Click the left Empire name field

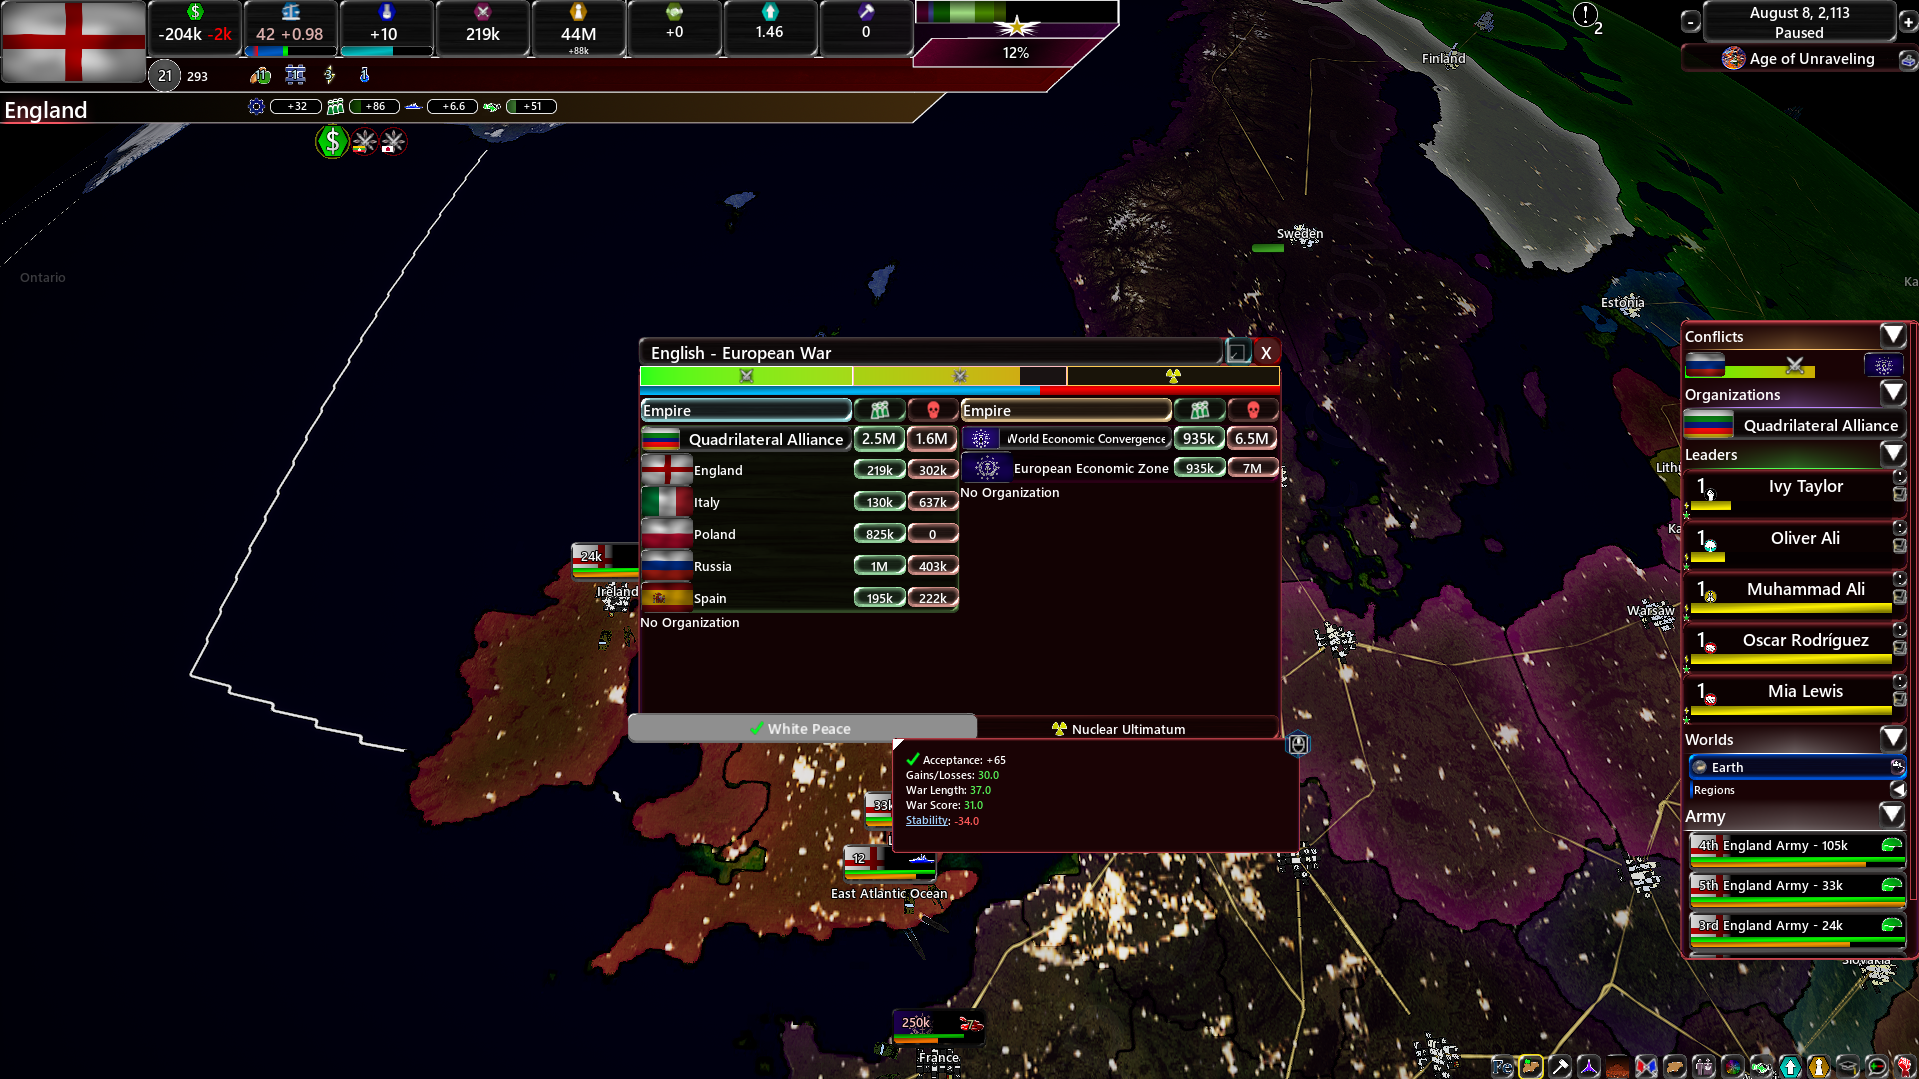[x=746, y=410]
